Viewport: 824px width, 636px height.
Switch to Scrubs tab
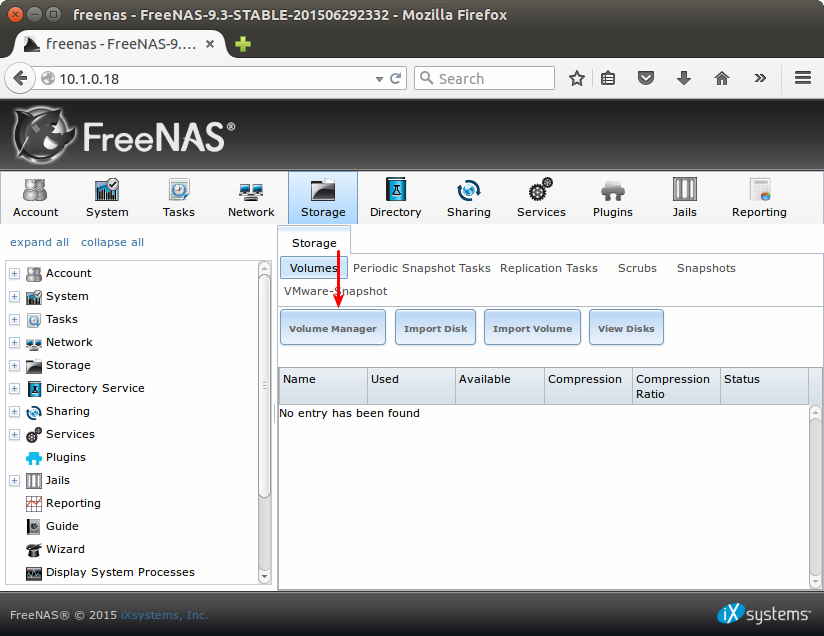point(637,268)
